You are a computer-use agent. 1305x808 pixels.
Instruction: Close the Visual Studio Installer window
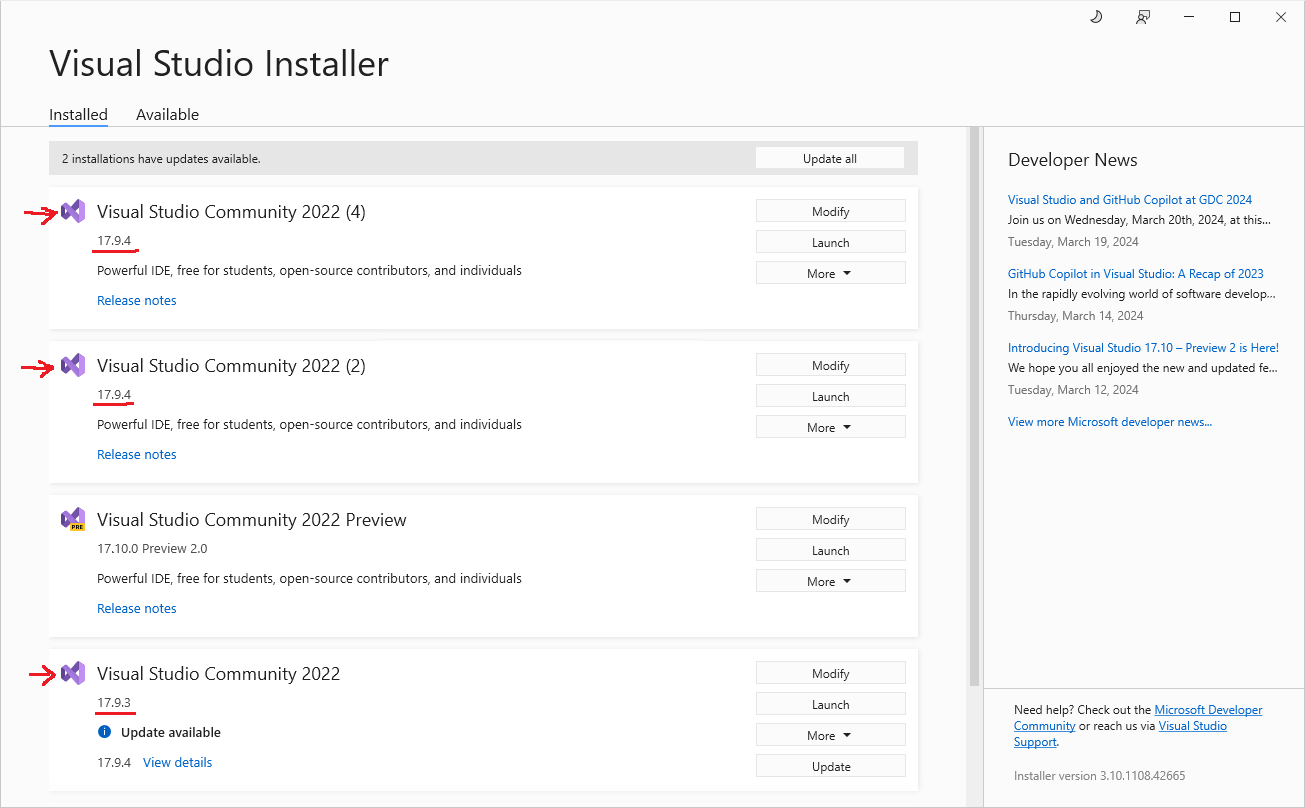tap(1281, 17)
